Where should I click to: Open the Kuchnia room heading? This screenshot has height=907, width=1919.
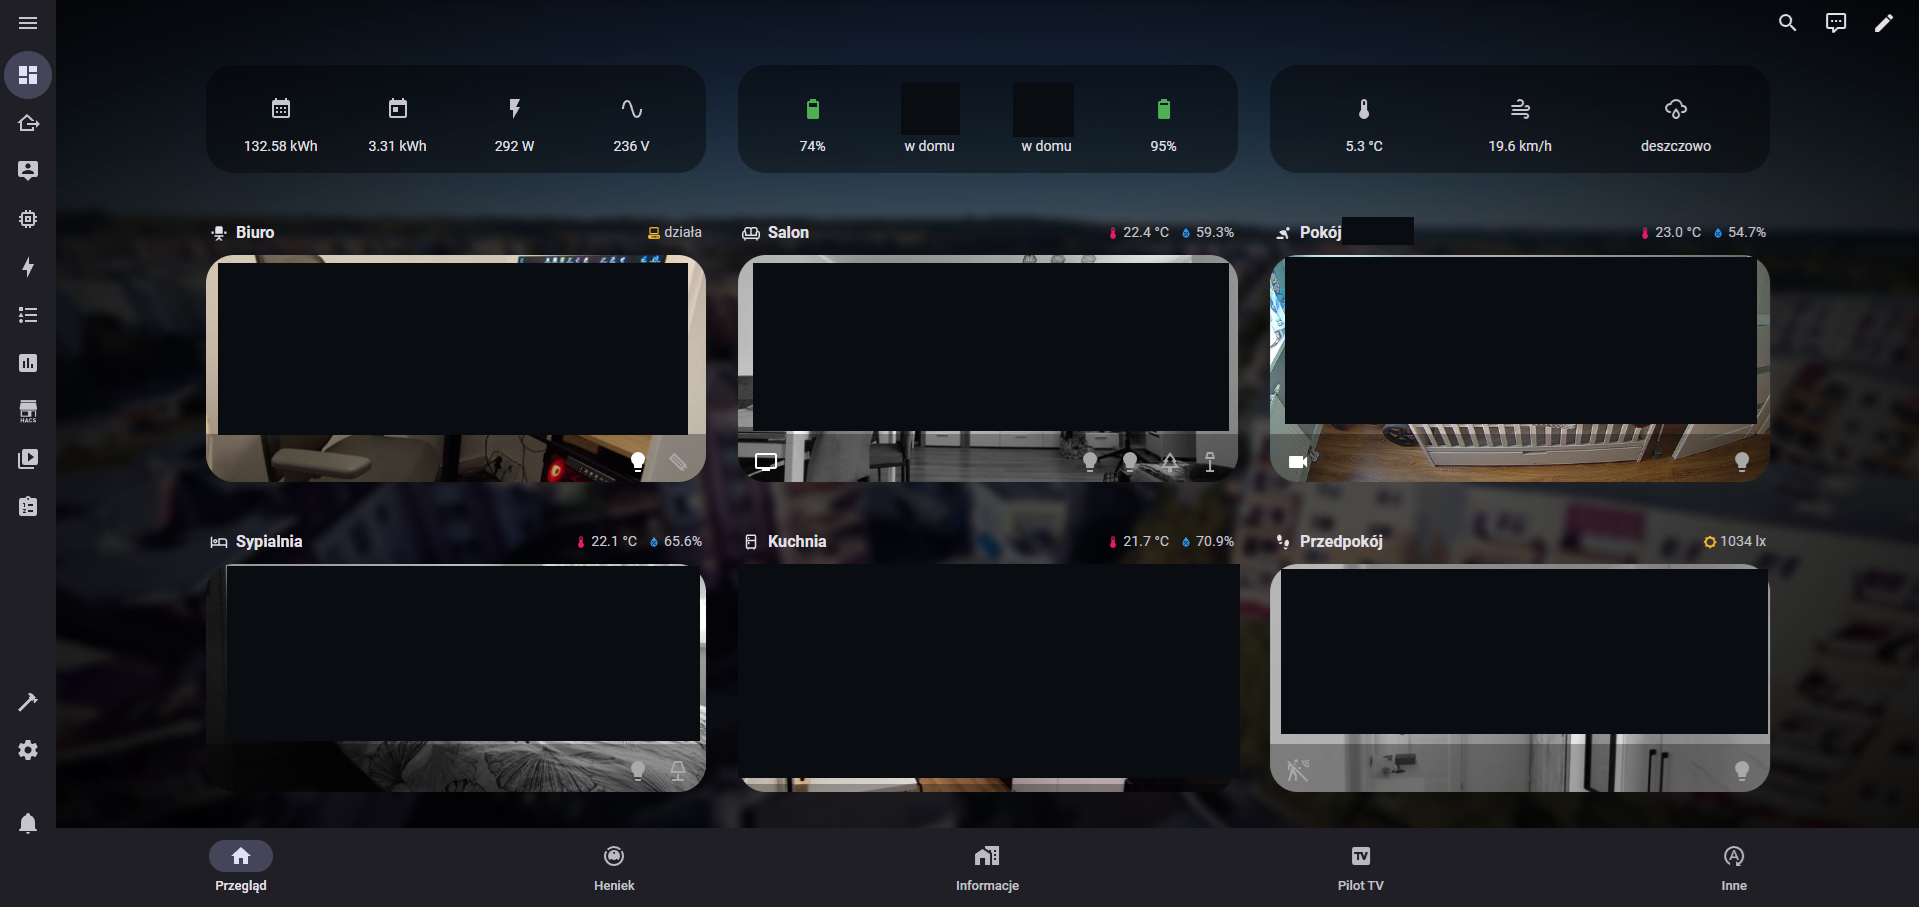[785, 541]
